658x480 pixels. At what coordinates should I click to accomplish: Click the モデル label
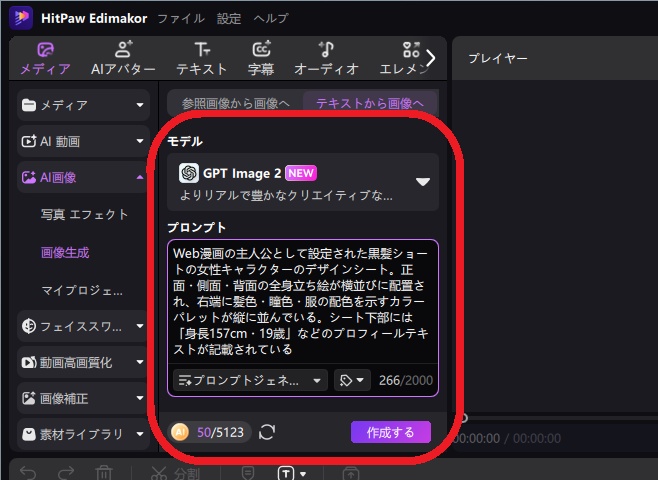tap(185, 141)
